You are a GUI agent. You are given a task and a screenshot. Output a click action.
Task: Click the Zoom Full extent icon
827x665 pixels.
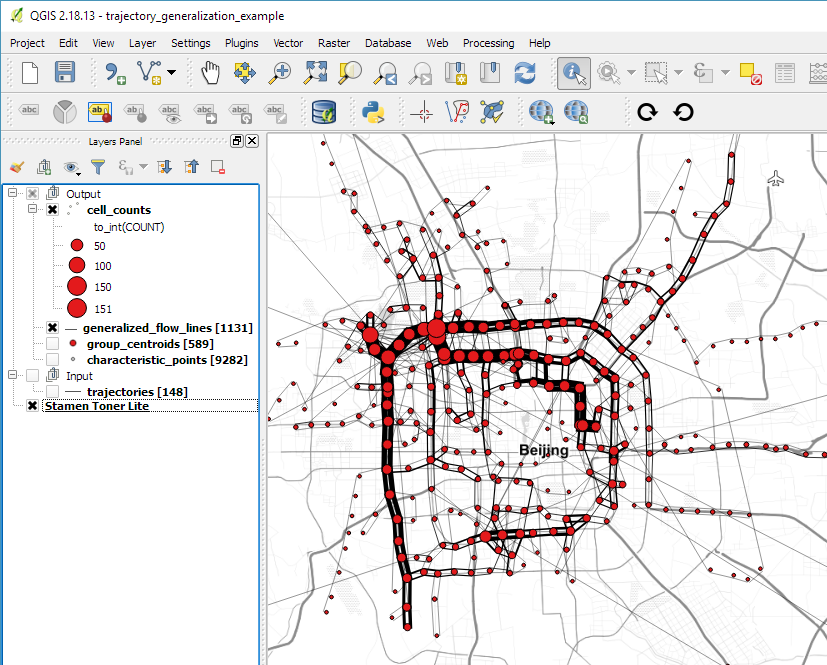pos(316,72)
